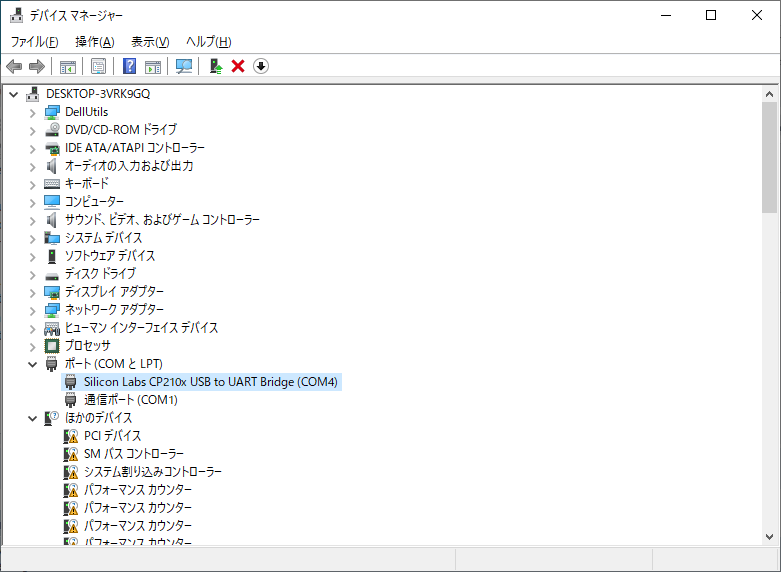
Task: Select the SM バス コントローラー device
Action: (x=133, y=454)
